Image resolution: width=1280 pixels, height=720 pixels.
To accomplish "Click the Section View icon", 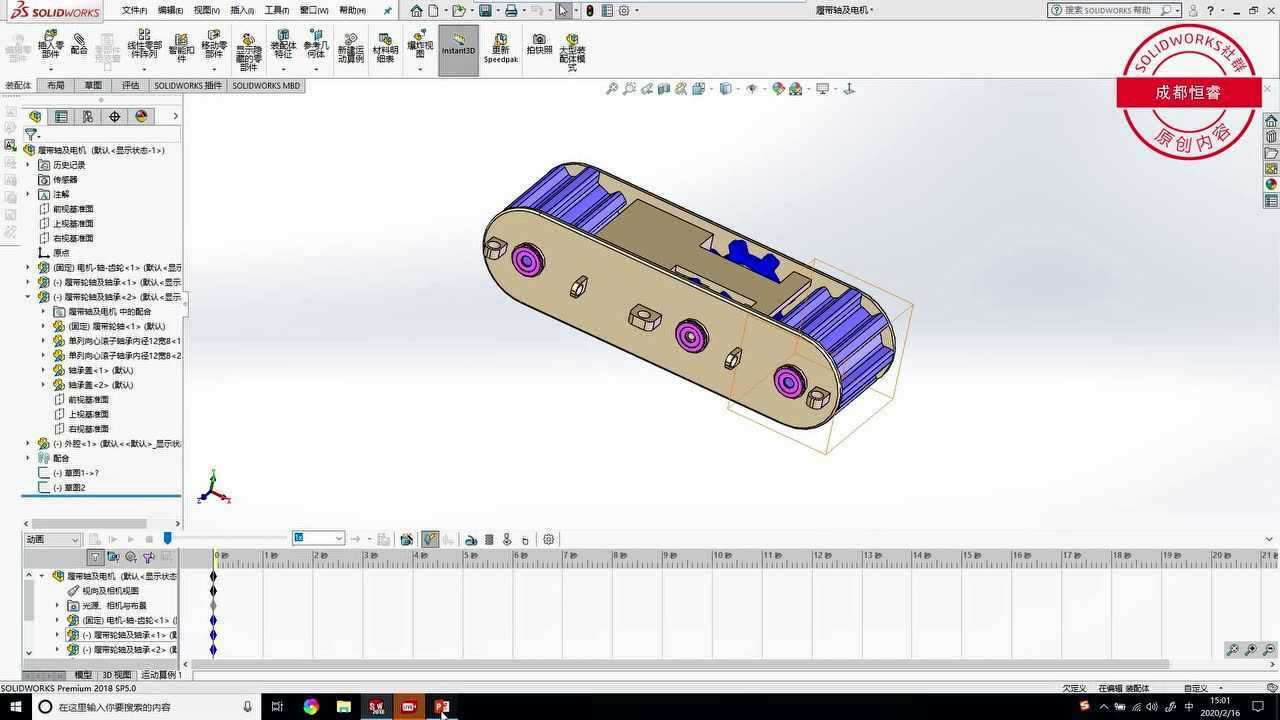I will coord(663,89).
